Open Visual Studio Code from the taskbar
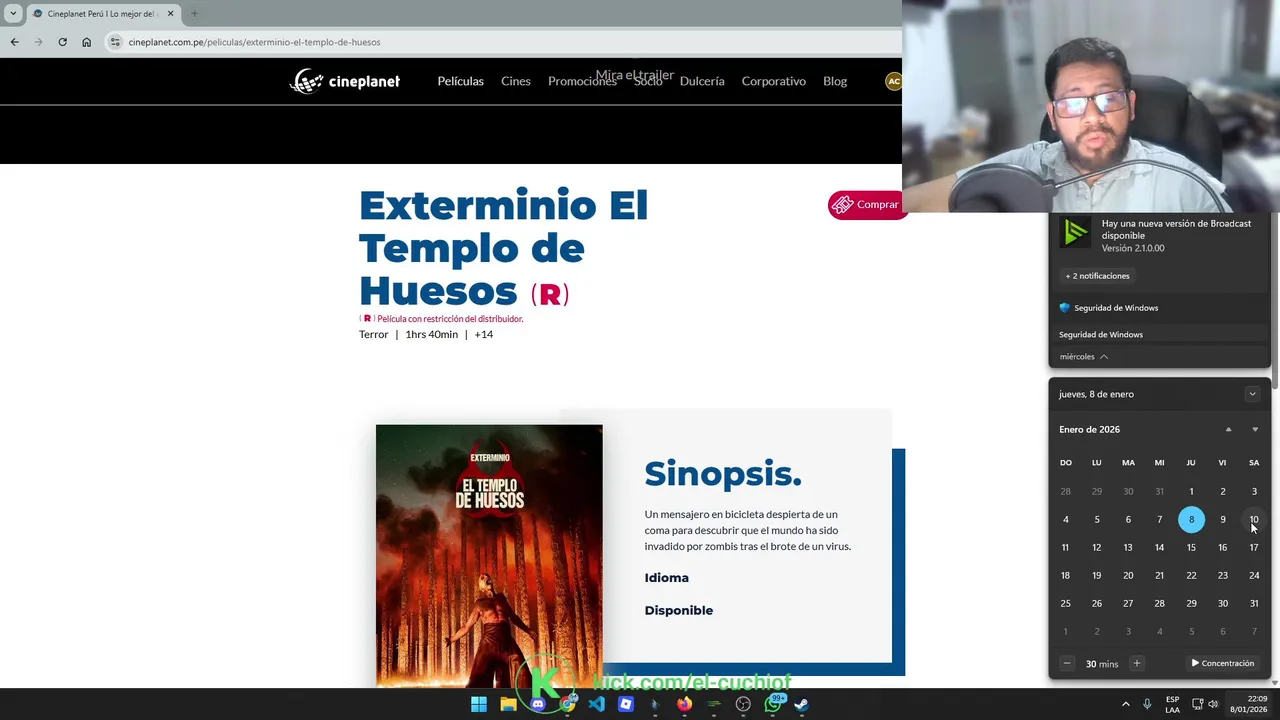 coord(596,704)
